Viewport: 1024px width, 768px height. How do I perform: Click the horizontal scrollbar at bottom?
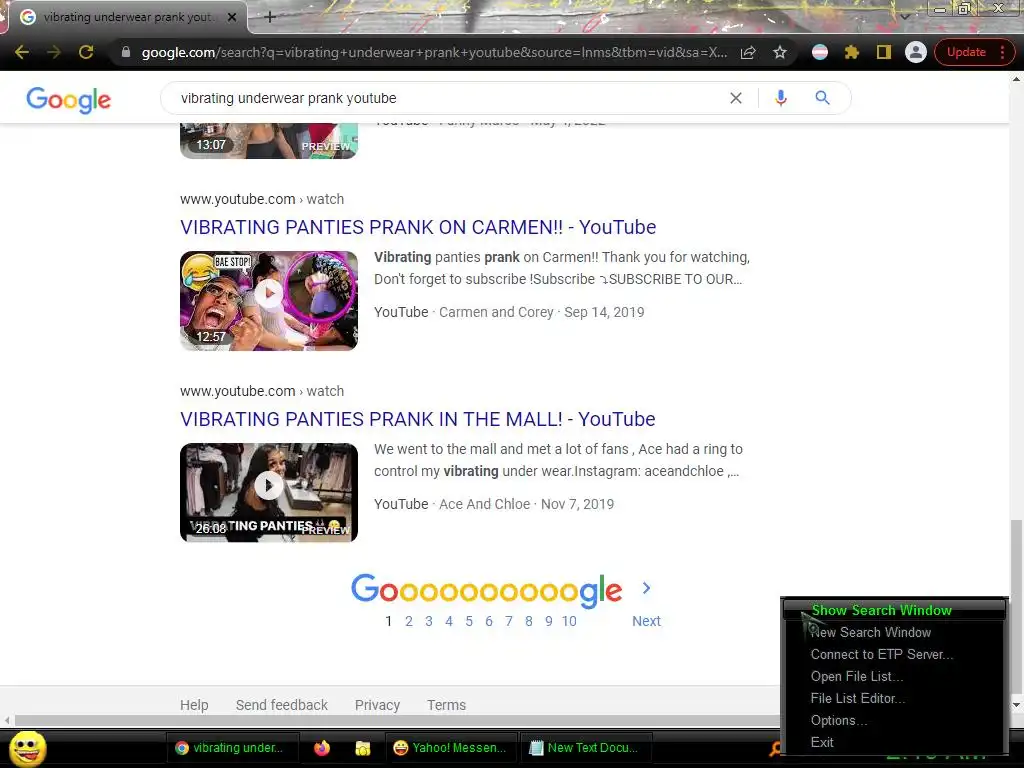coord(397,720)
